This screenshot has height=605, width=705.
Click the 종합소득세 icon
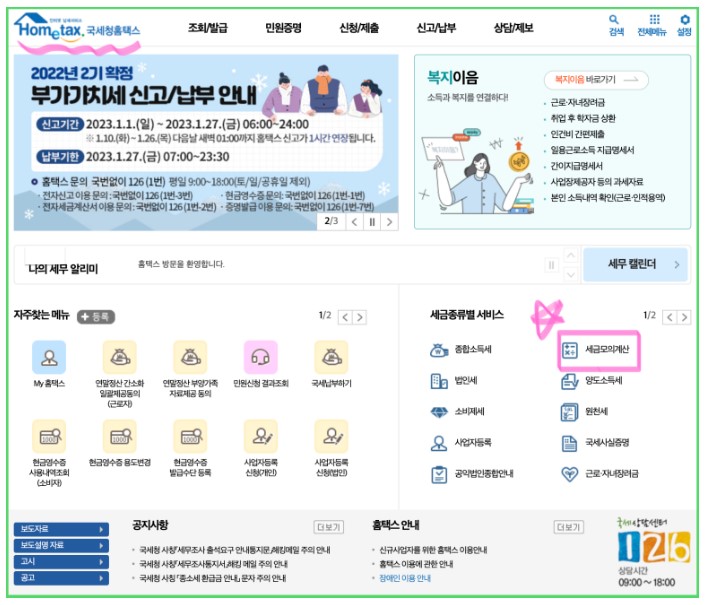point(439,349)
